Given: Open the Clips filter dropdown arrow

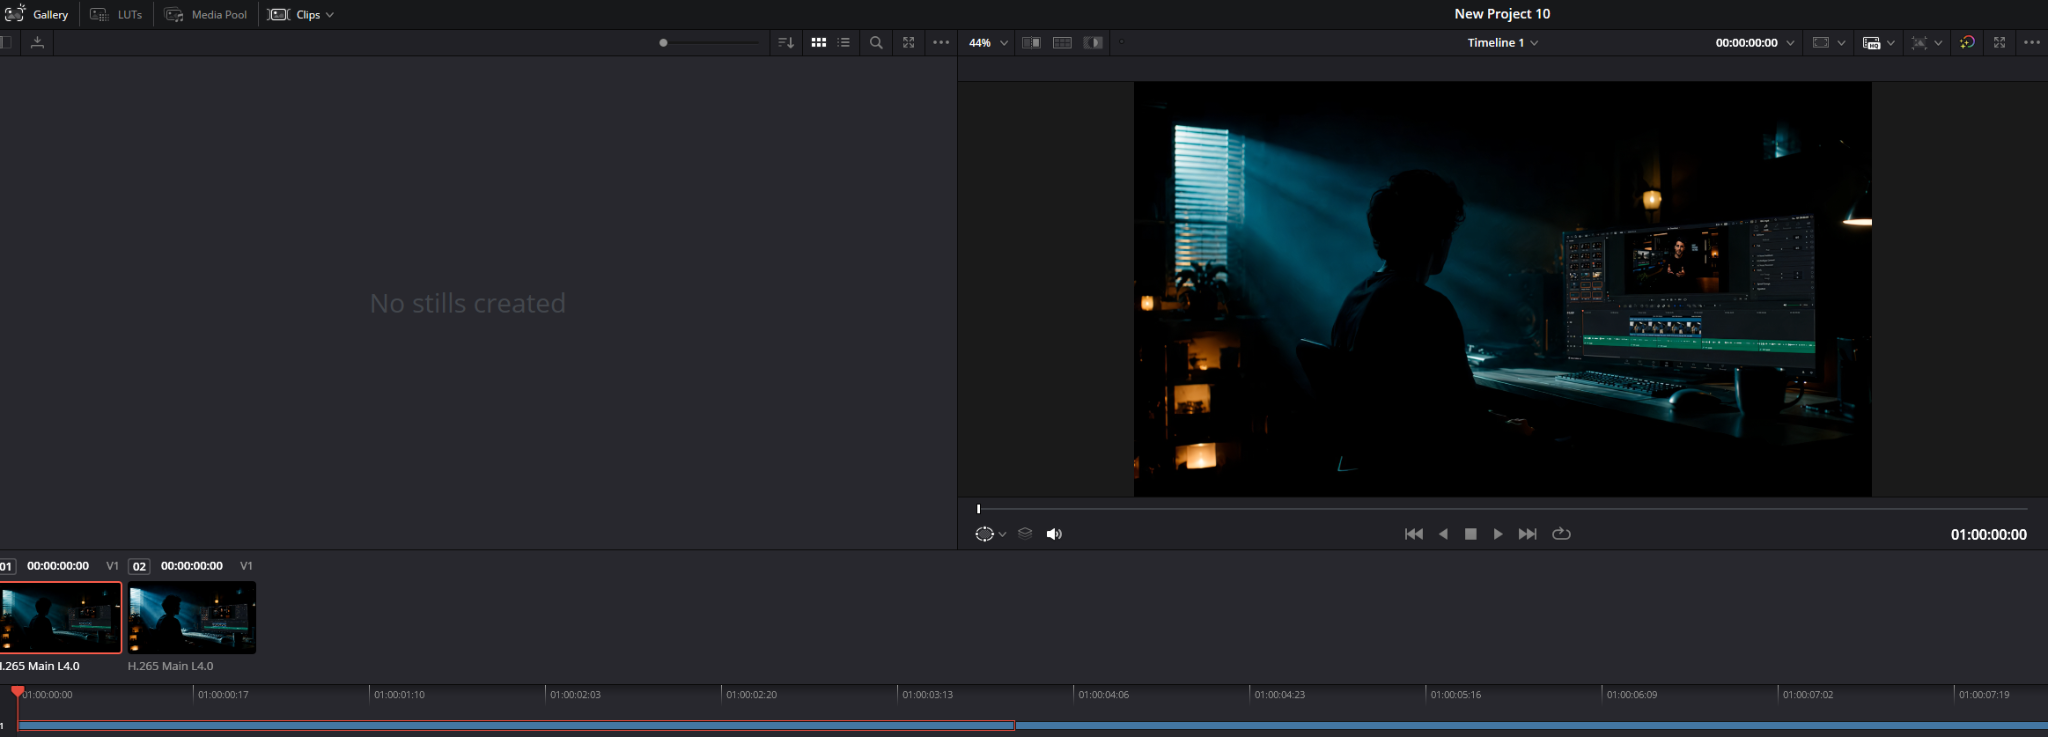Looking at the screenshot, I should point(330,15).
